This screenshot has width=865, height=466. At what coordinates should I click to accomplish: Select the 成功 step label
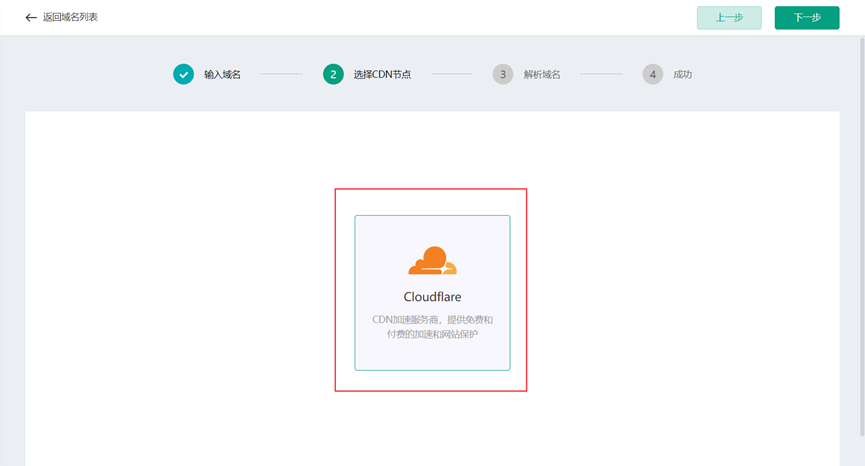[x=682, y=74]
